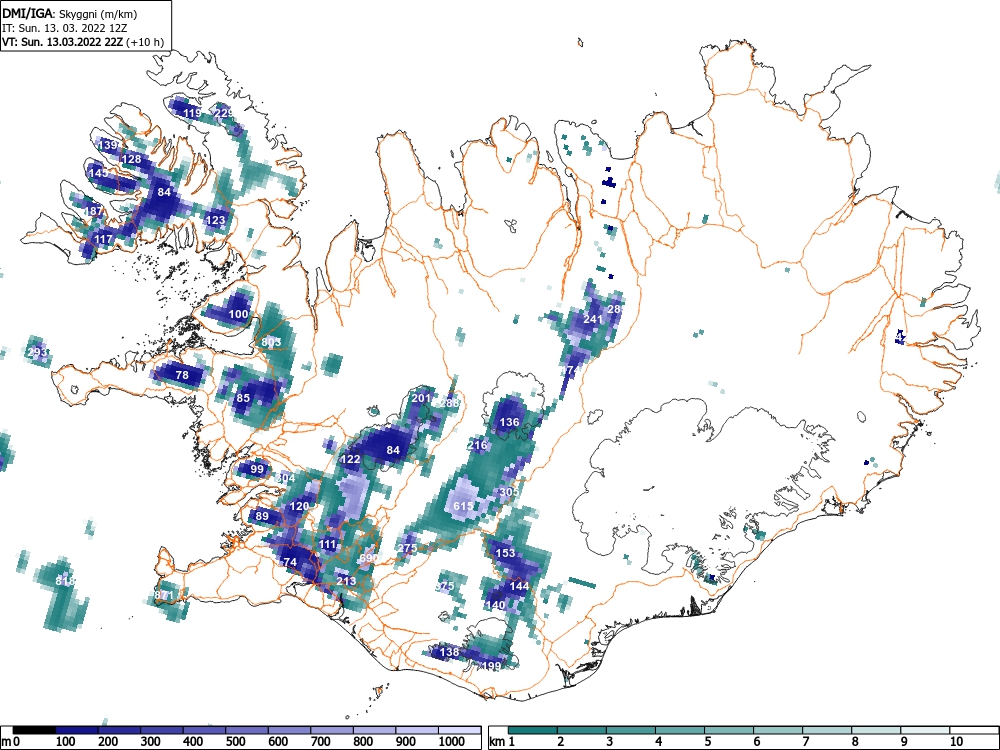Click the map value 241 in the north

pyautogui.click(x=593, y=319)
